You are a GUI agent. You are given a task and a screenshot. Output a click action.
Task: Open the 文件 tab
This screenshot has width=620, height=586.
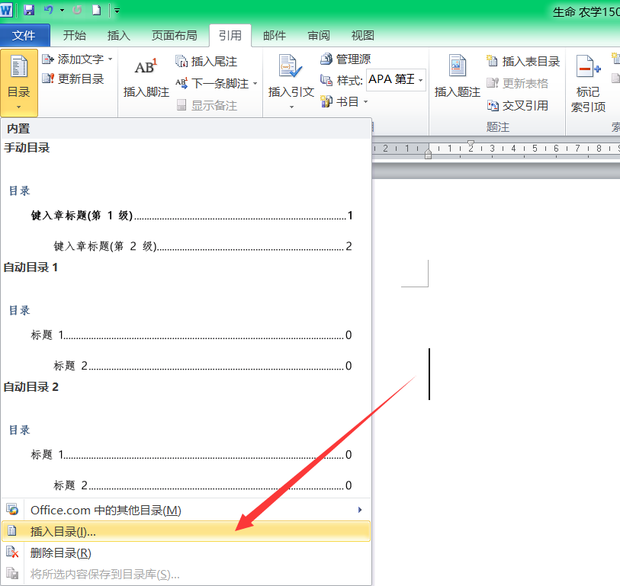[x=25, y=36]
